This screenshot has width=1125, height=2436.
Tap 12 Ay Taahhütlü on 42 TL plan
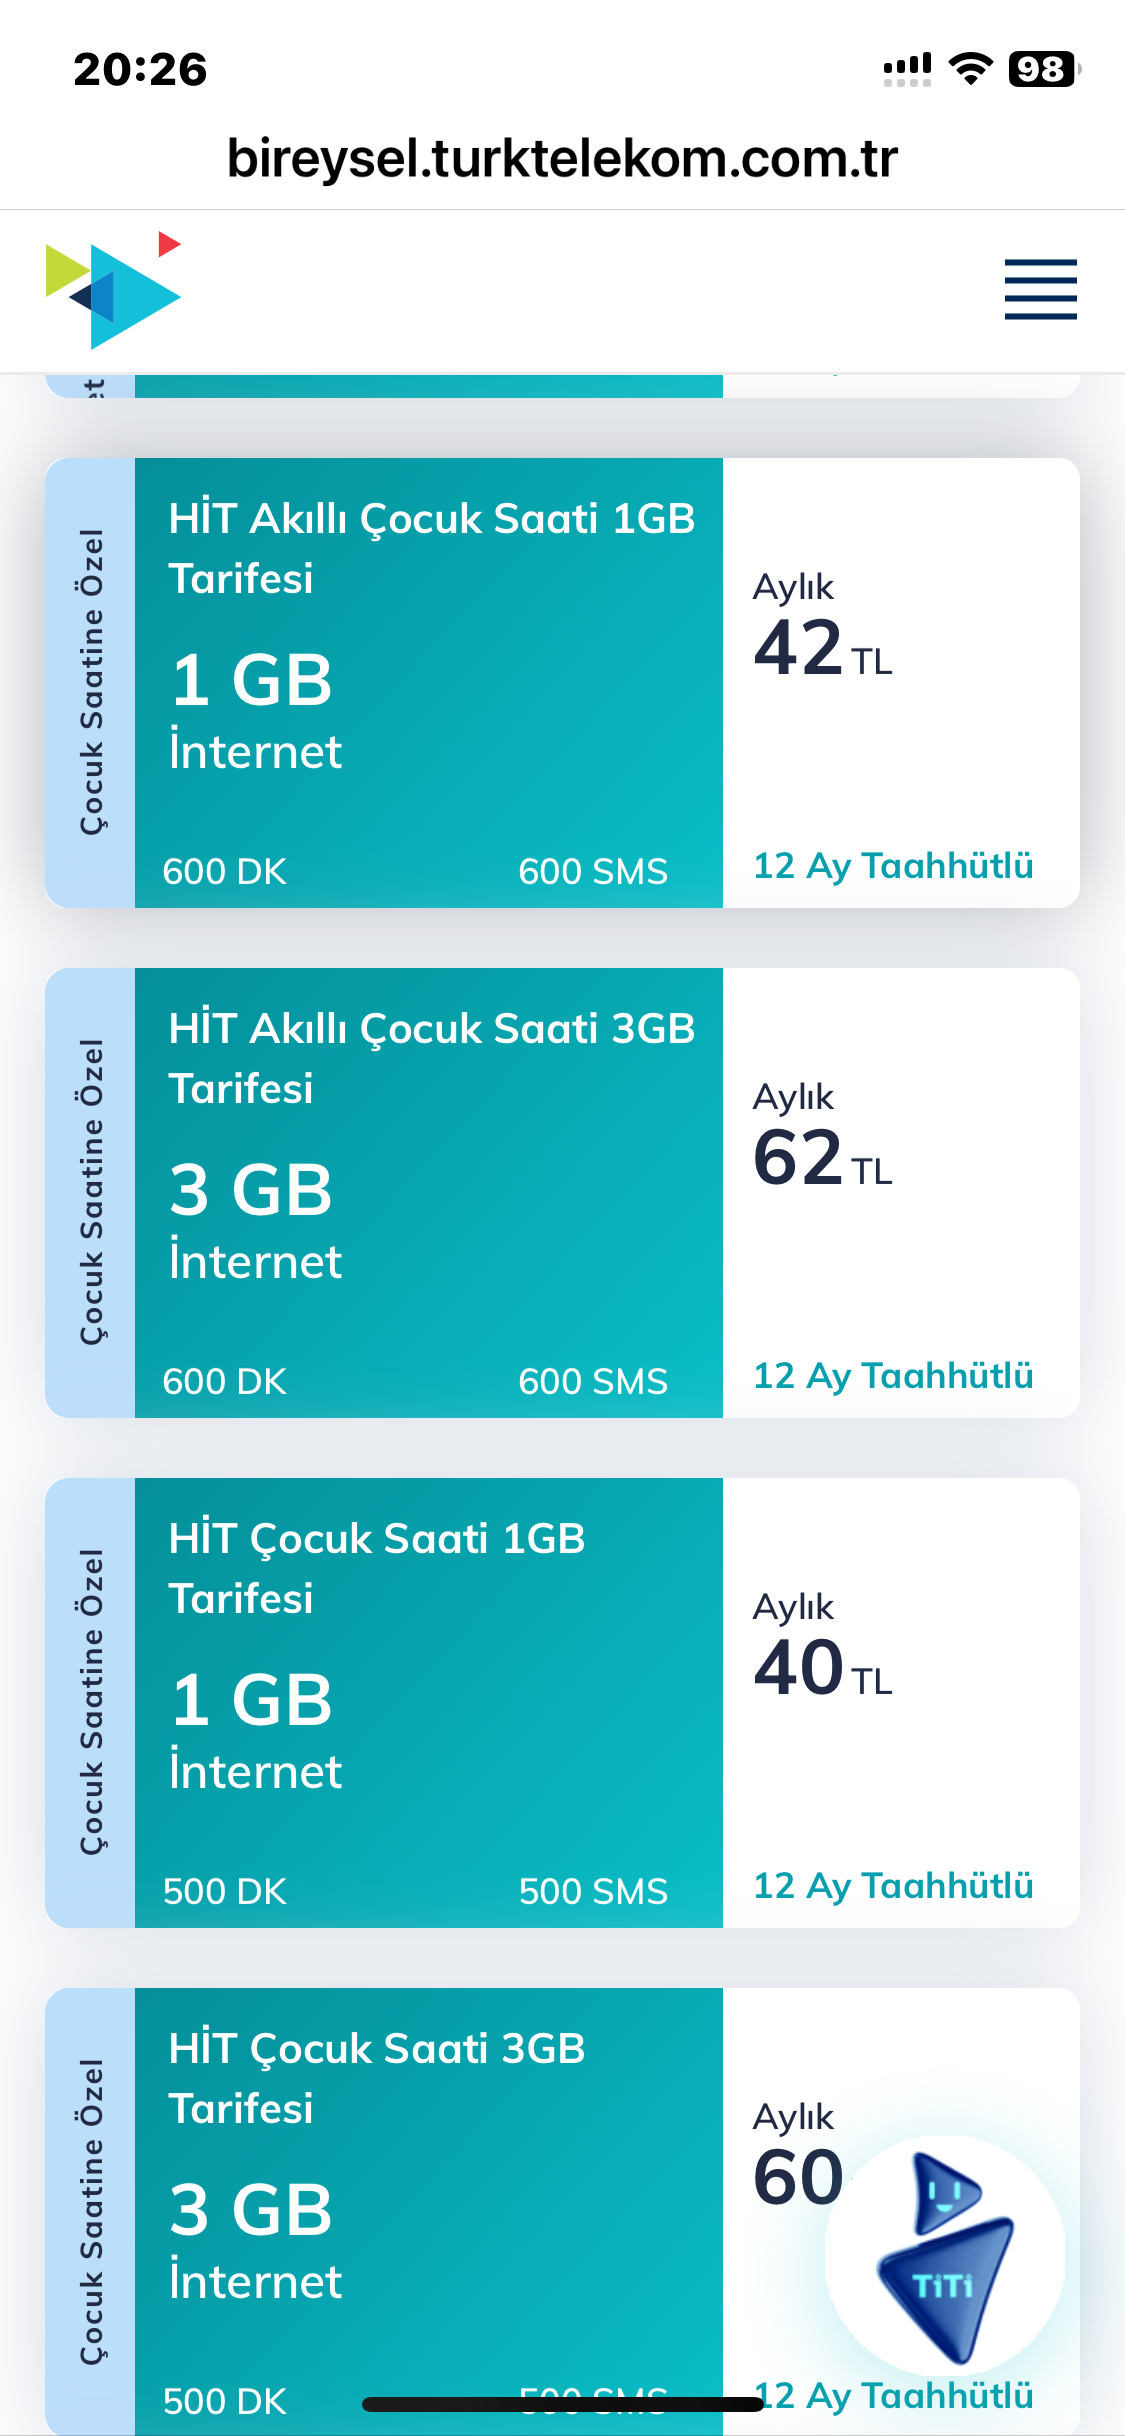(893, 866)
